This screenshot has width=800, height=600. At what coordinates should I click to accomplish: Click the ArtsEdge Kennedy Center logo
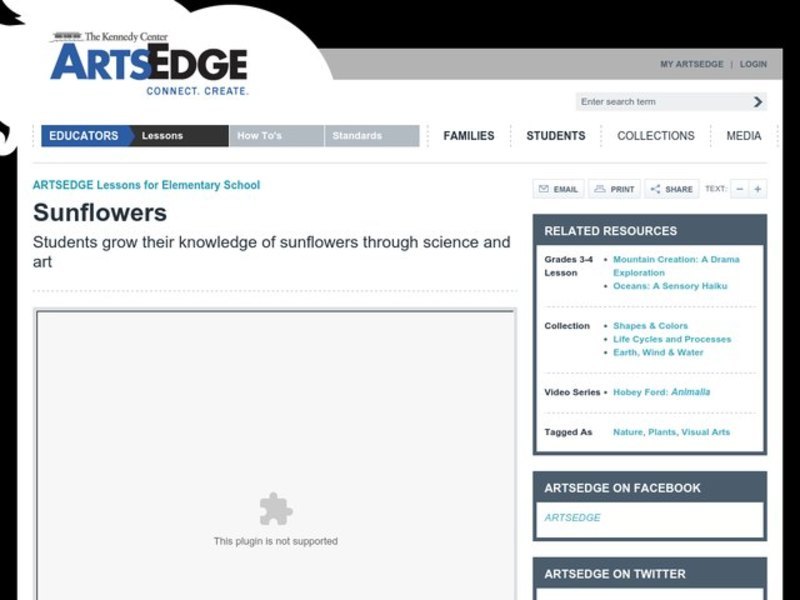click(148, 63)
